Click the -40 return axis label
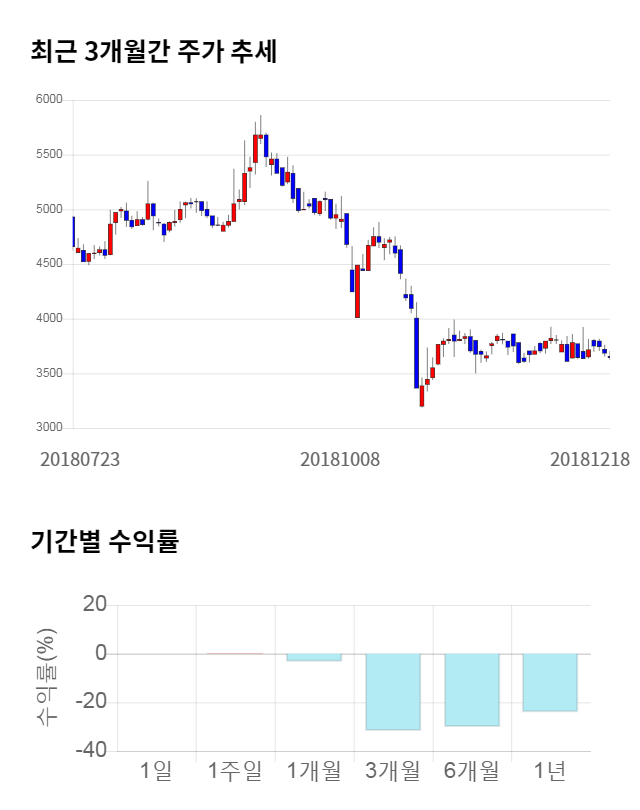640x810 pixels. tap(92, 750)
